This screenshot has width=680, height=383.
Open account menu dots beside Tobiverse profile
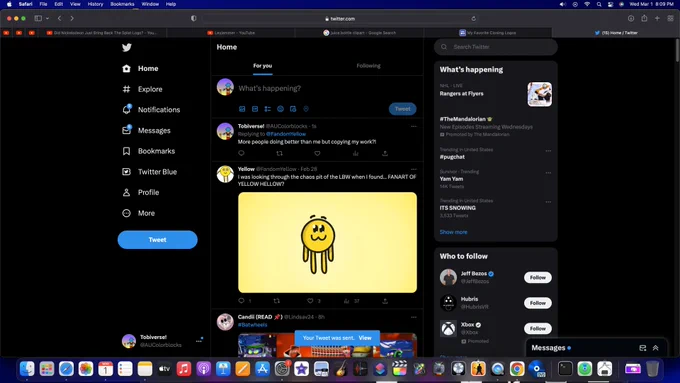click(199, 341)
